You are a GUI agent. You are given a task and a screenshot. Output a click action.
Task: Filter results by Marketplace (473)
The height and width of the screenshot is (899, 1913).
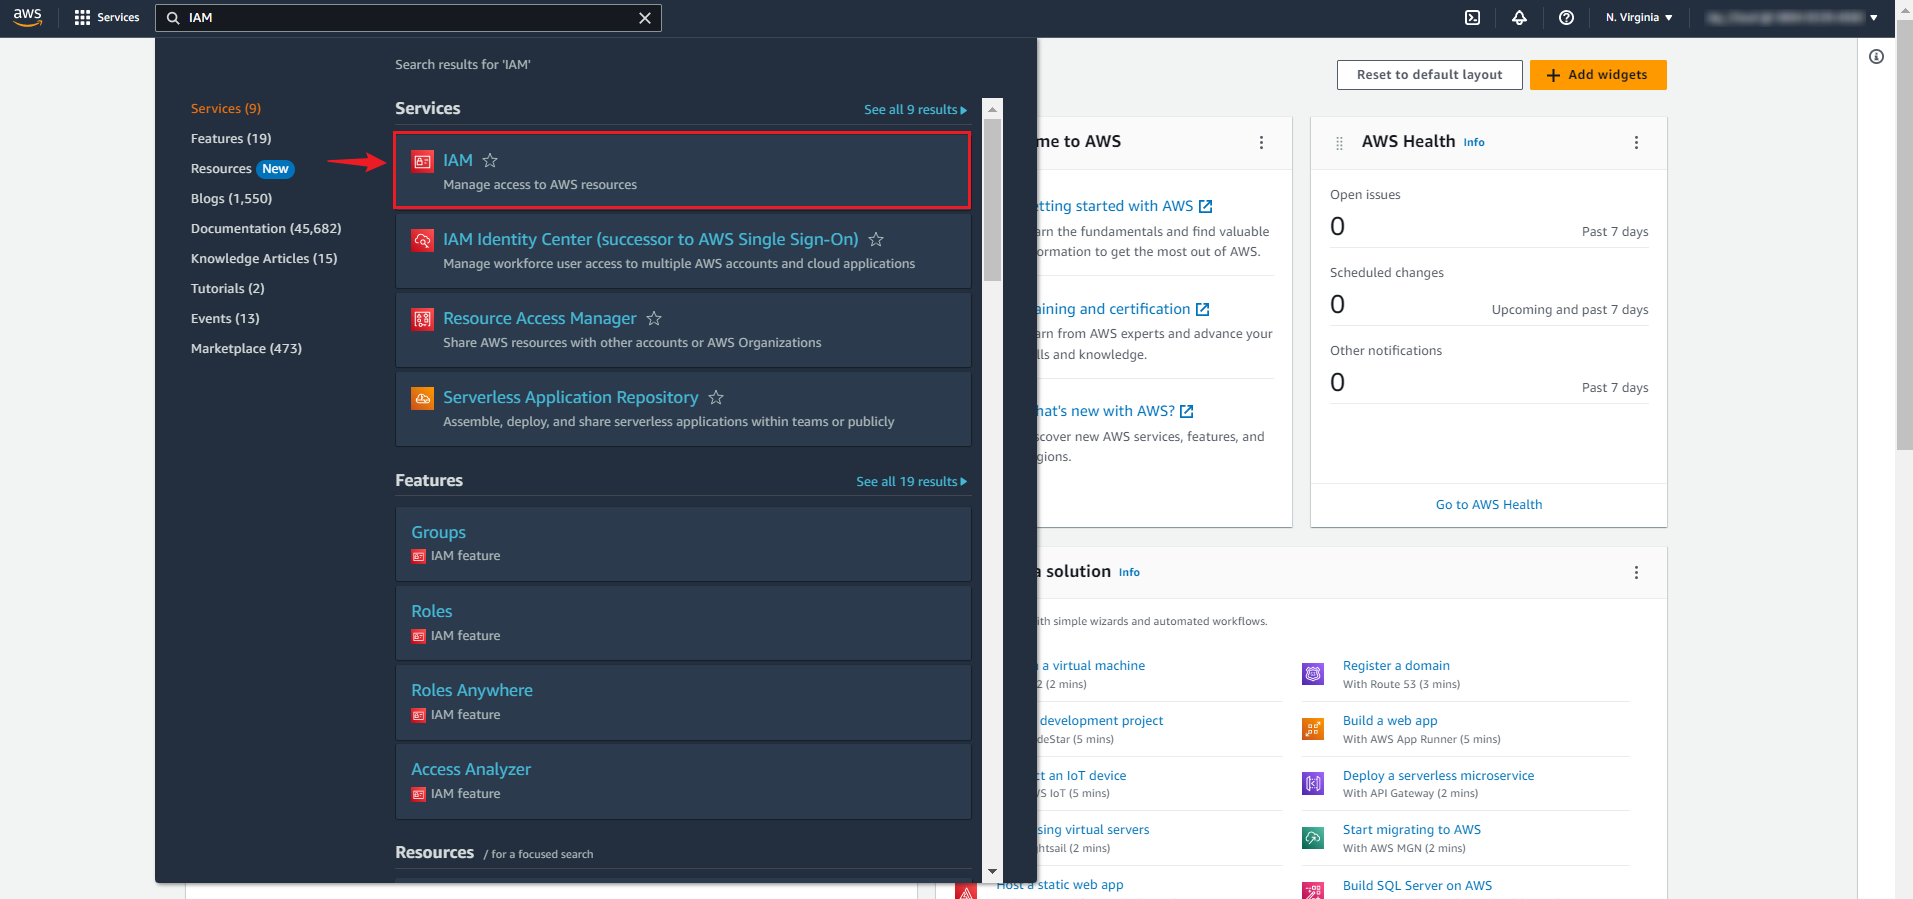point(246,348)
